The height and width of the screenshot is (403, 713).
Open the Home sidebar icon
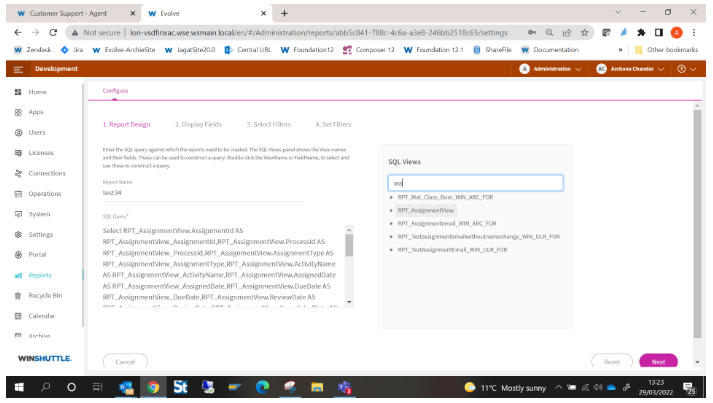coord(19,91)
